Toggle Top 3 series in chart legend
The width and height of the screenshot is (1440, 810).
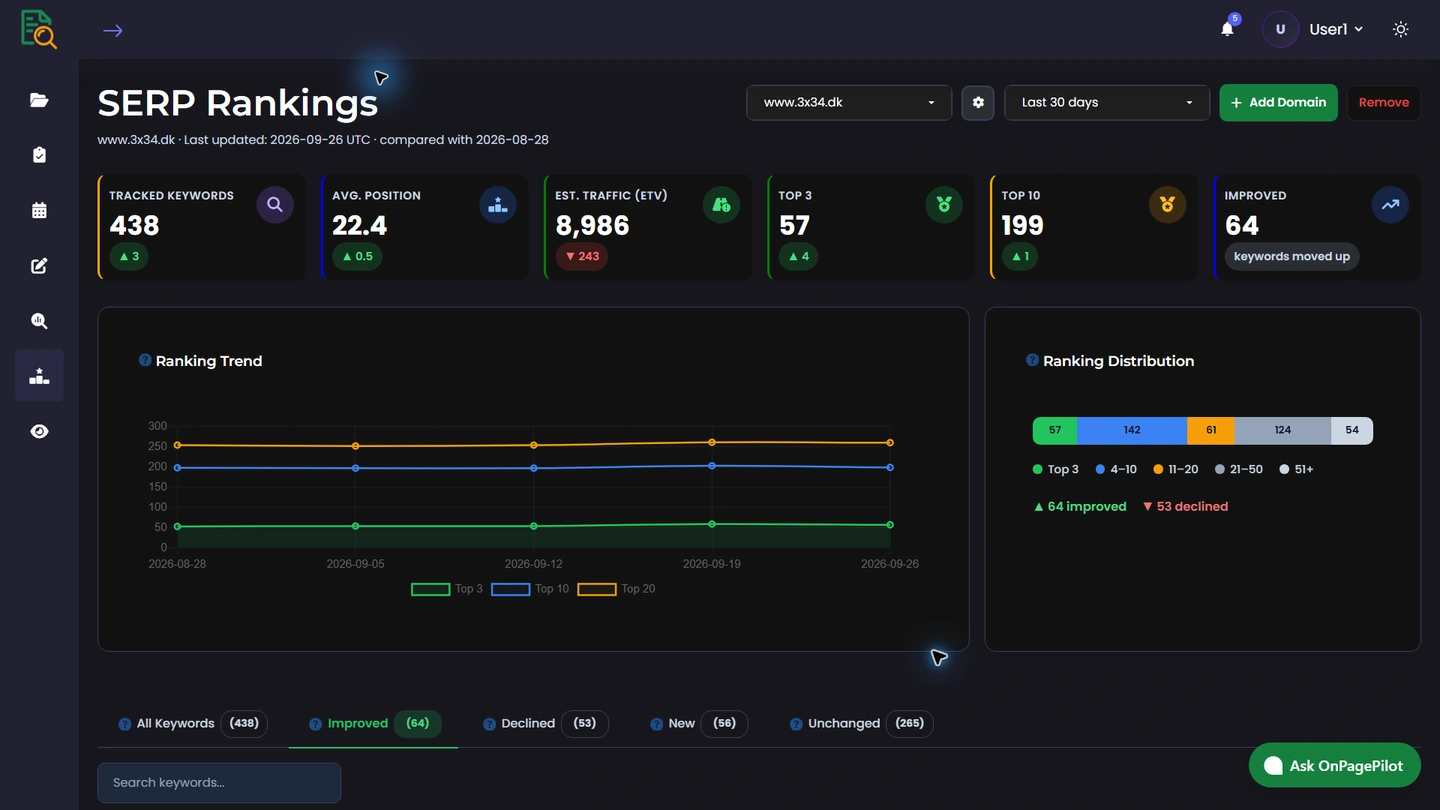447,589
